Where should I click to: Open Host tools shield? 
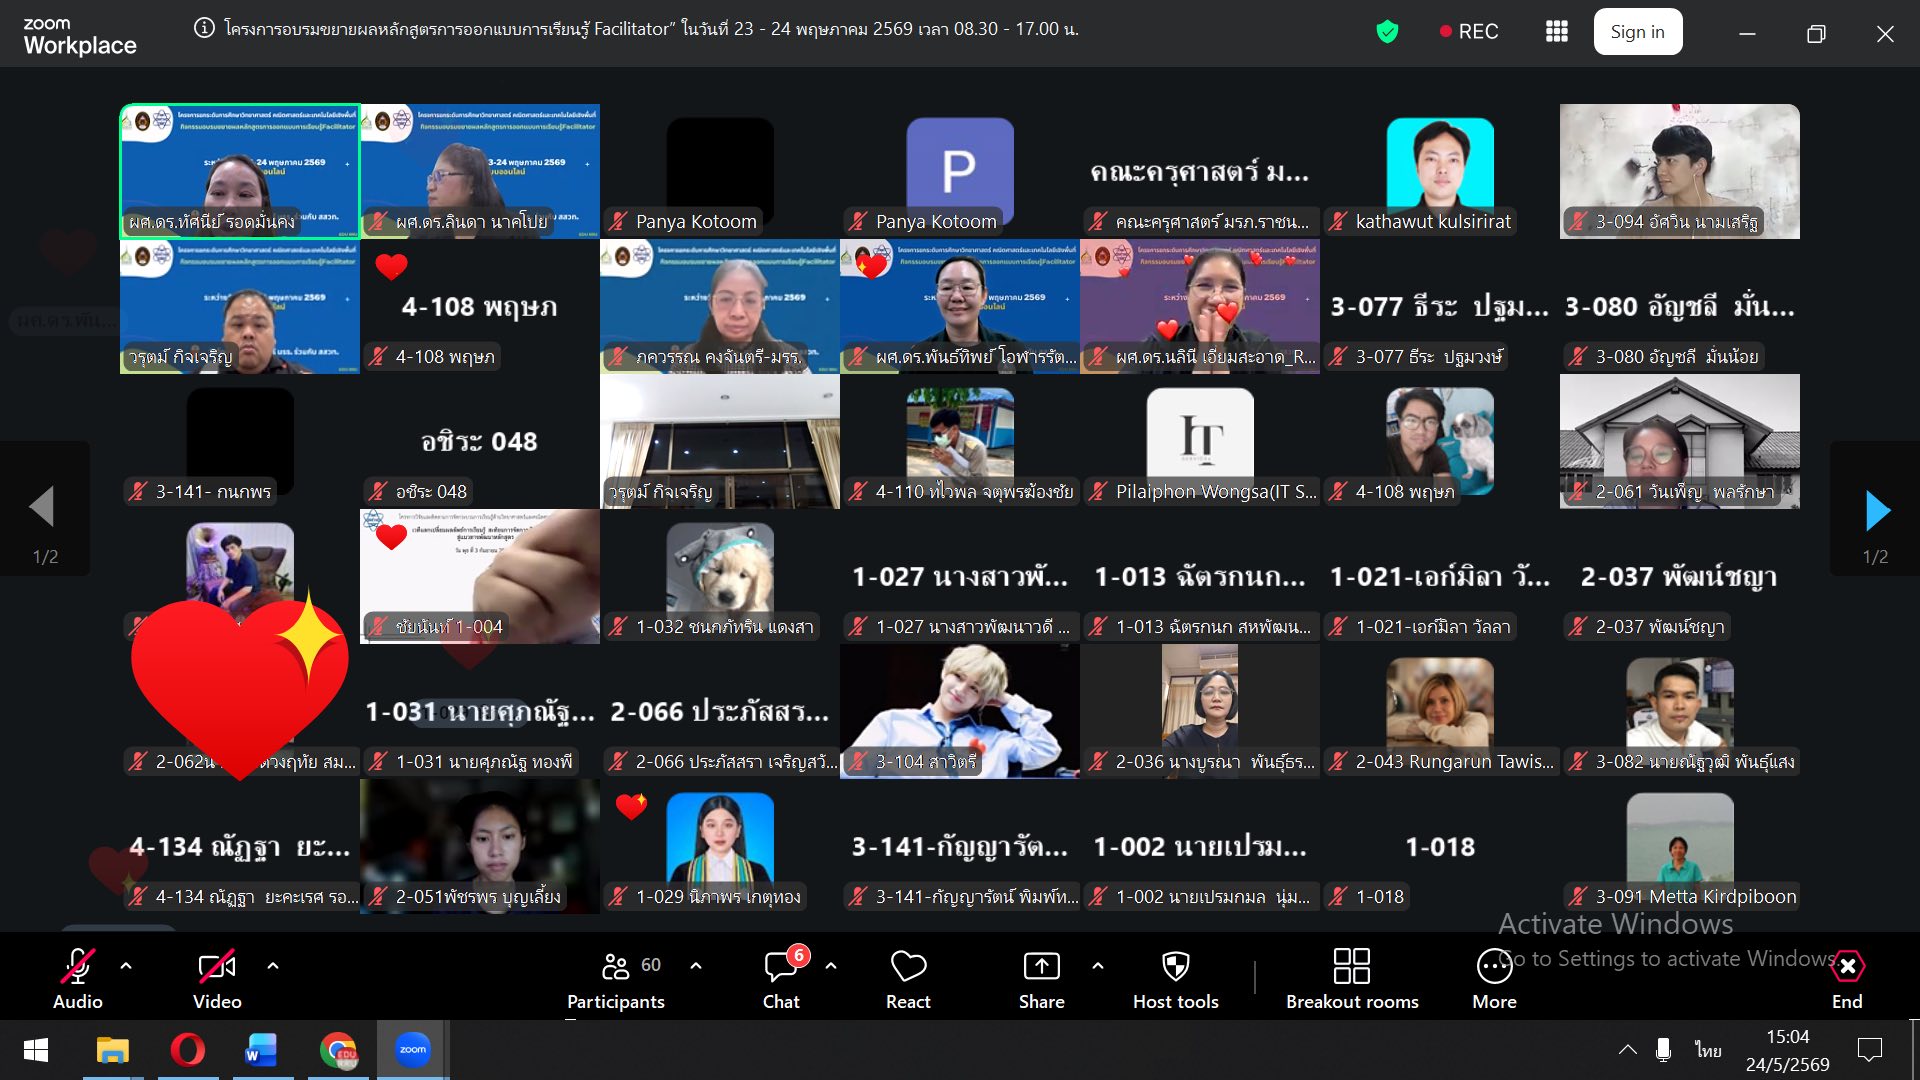click(1176, 979)
